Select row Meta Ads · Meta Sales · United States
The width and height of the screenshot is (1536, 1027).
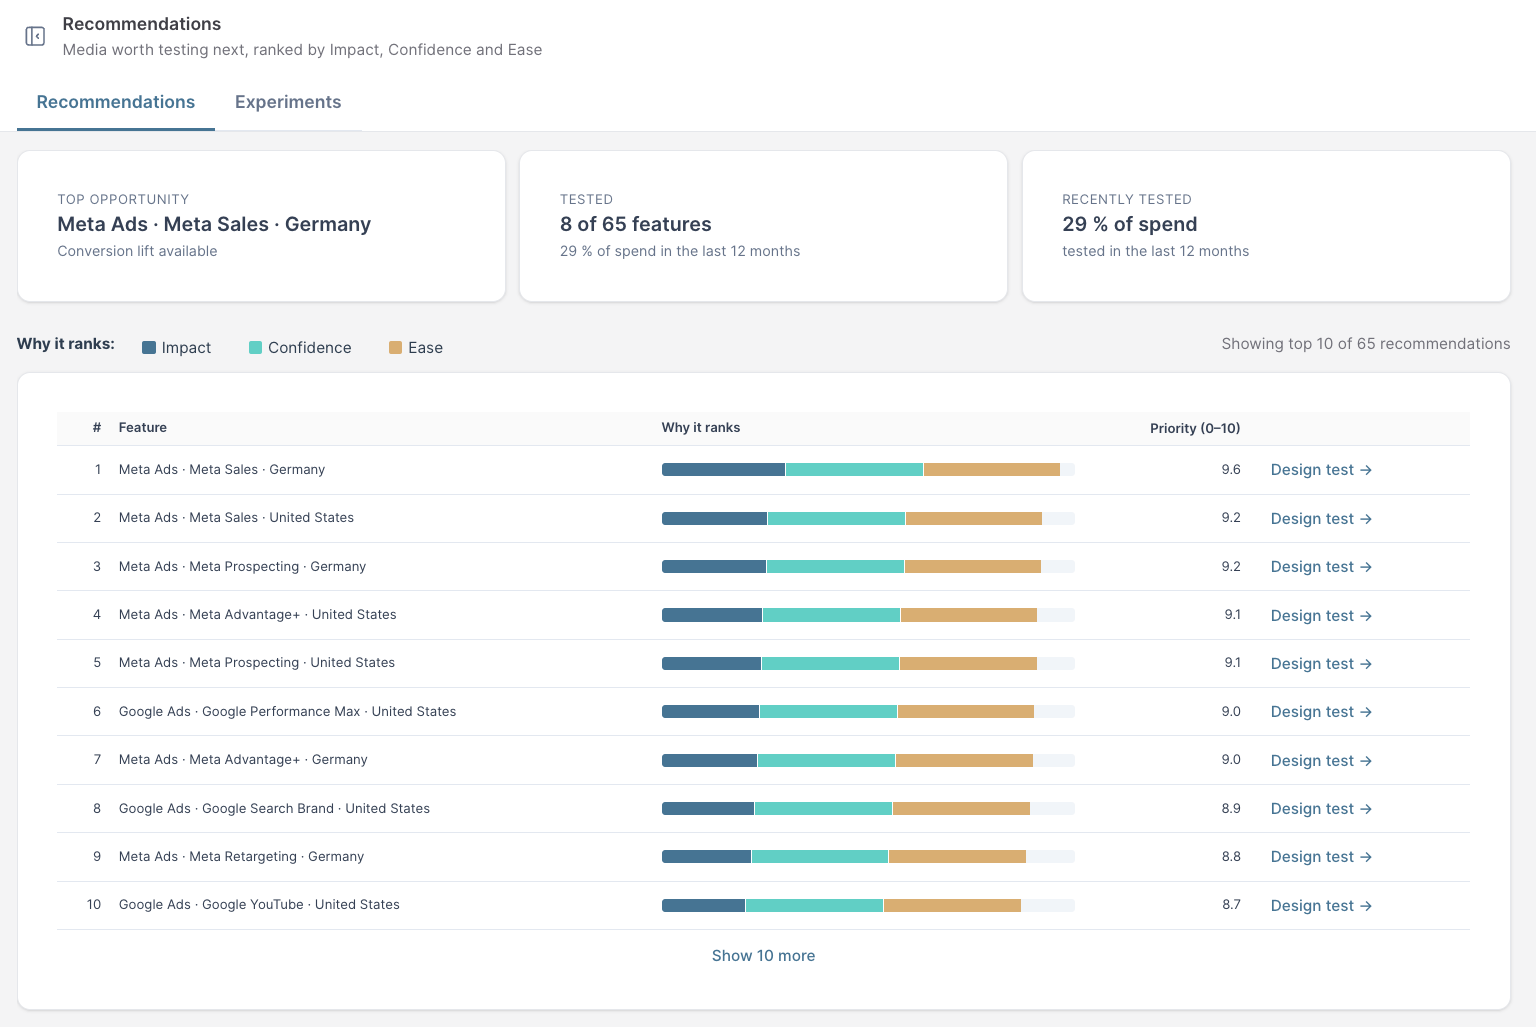pos(763,518)
